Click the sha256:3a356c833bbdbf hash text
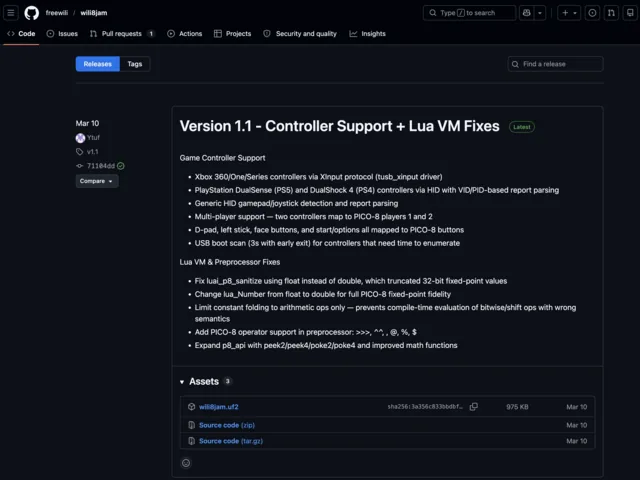 425,407
